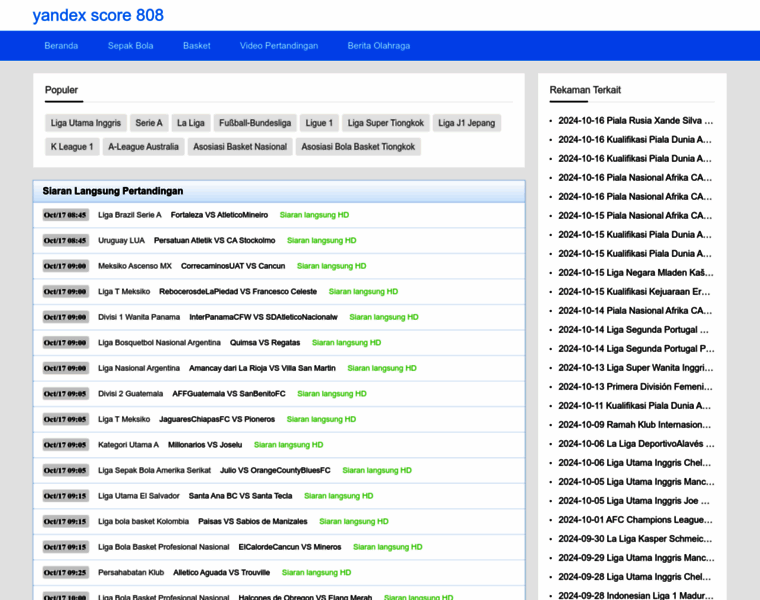Open Berita Olahraga section
760x600 pixels.
[378, 46]
